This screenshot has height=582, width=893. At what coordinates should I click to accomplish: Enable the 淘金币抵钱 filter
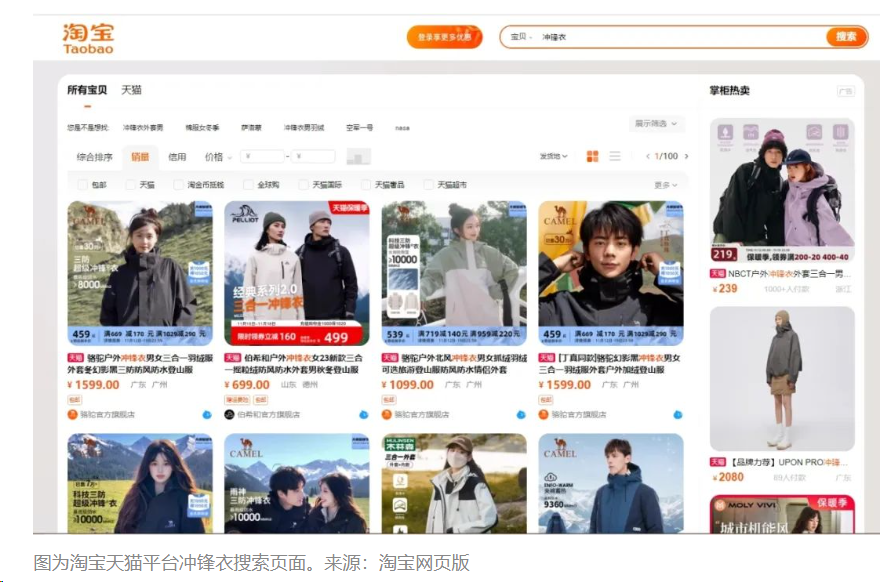[x=178, y=185]
